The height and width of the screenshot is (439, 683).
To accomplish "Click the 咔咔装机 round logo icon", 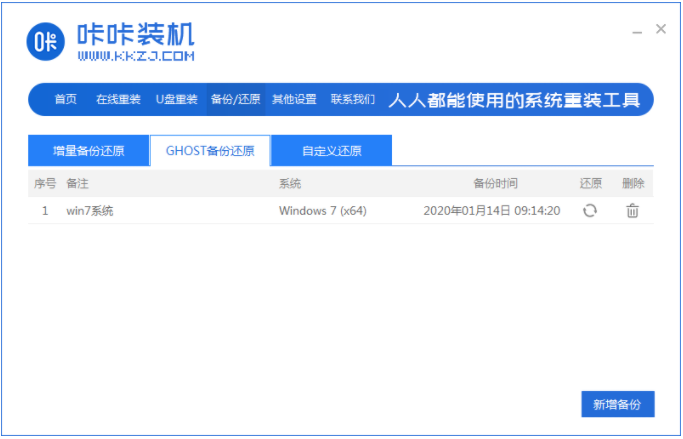I will [46, 41].
